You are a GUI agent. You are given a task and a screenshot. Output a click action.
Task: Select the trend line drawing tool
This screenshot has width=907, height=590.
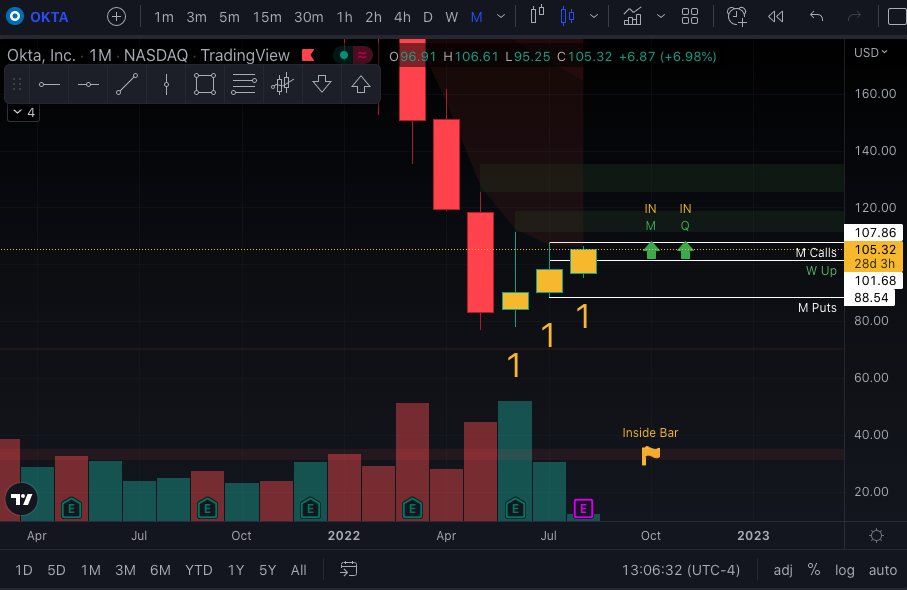[x=127, y=84]
